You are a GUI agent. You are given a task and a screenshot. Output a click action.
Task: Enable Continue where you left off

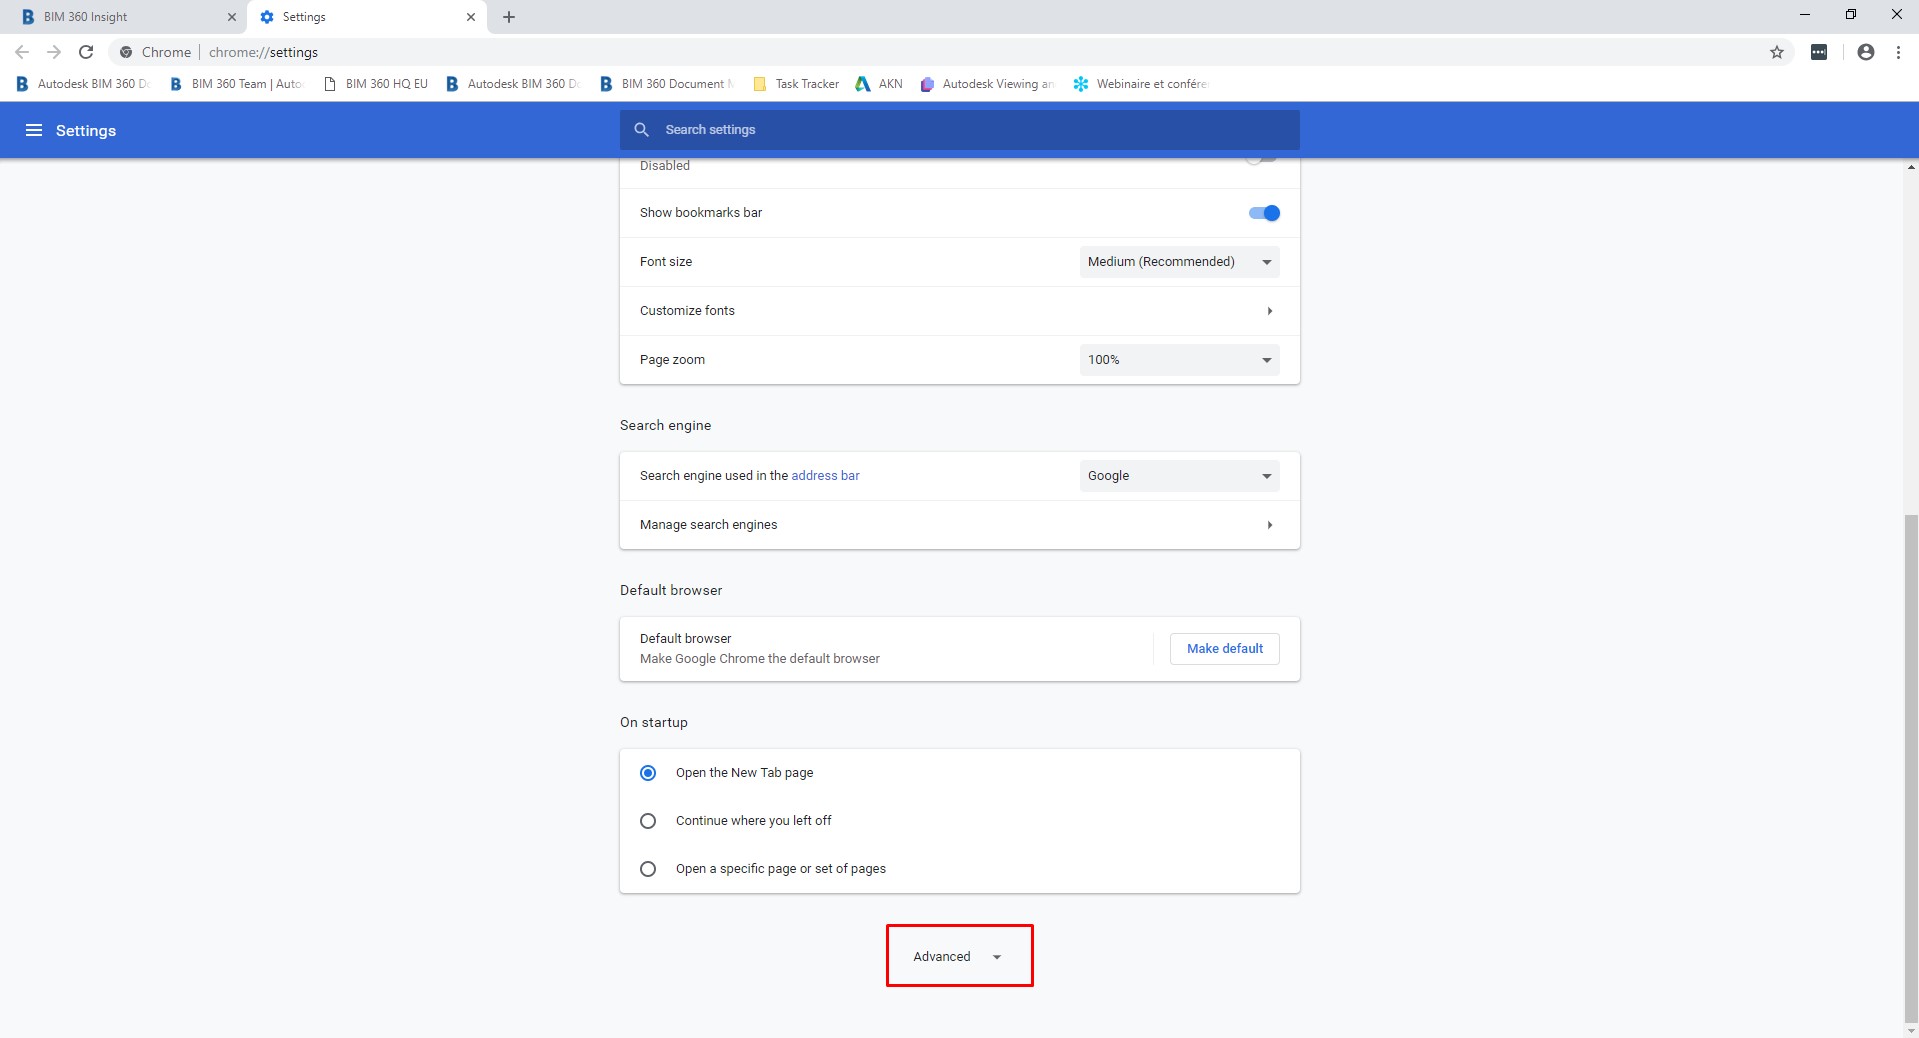pos(648,820)
